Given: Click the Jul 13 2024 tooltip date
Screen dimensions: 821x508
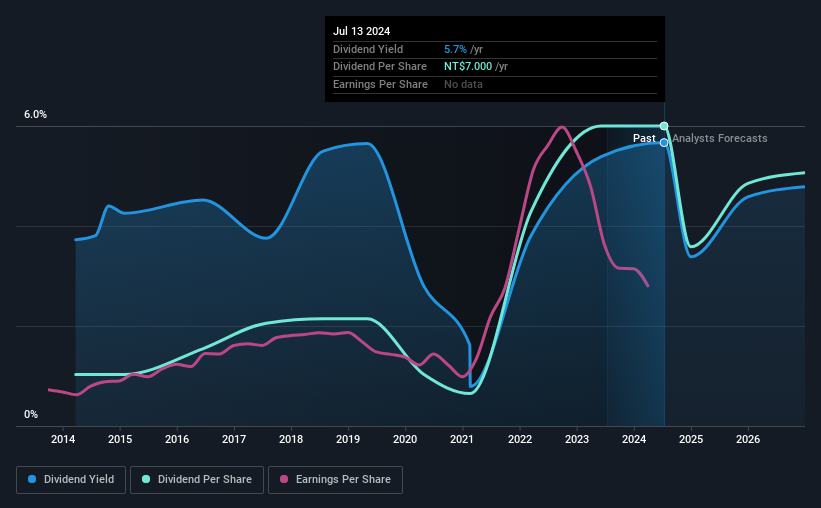Looking at the screenshot, I should pyautogui.click(x=362, y=31).
